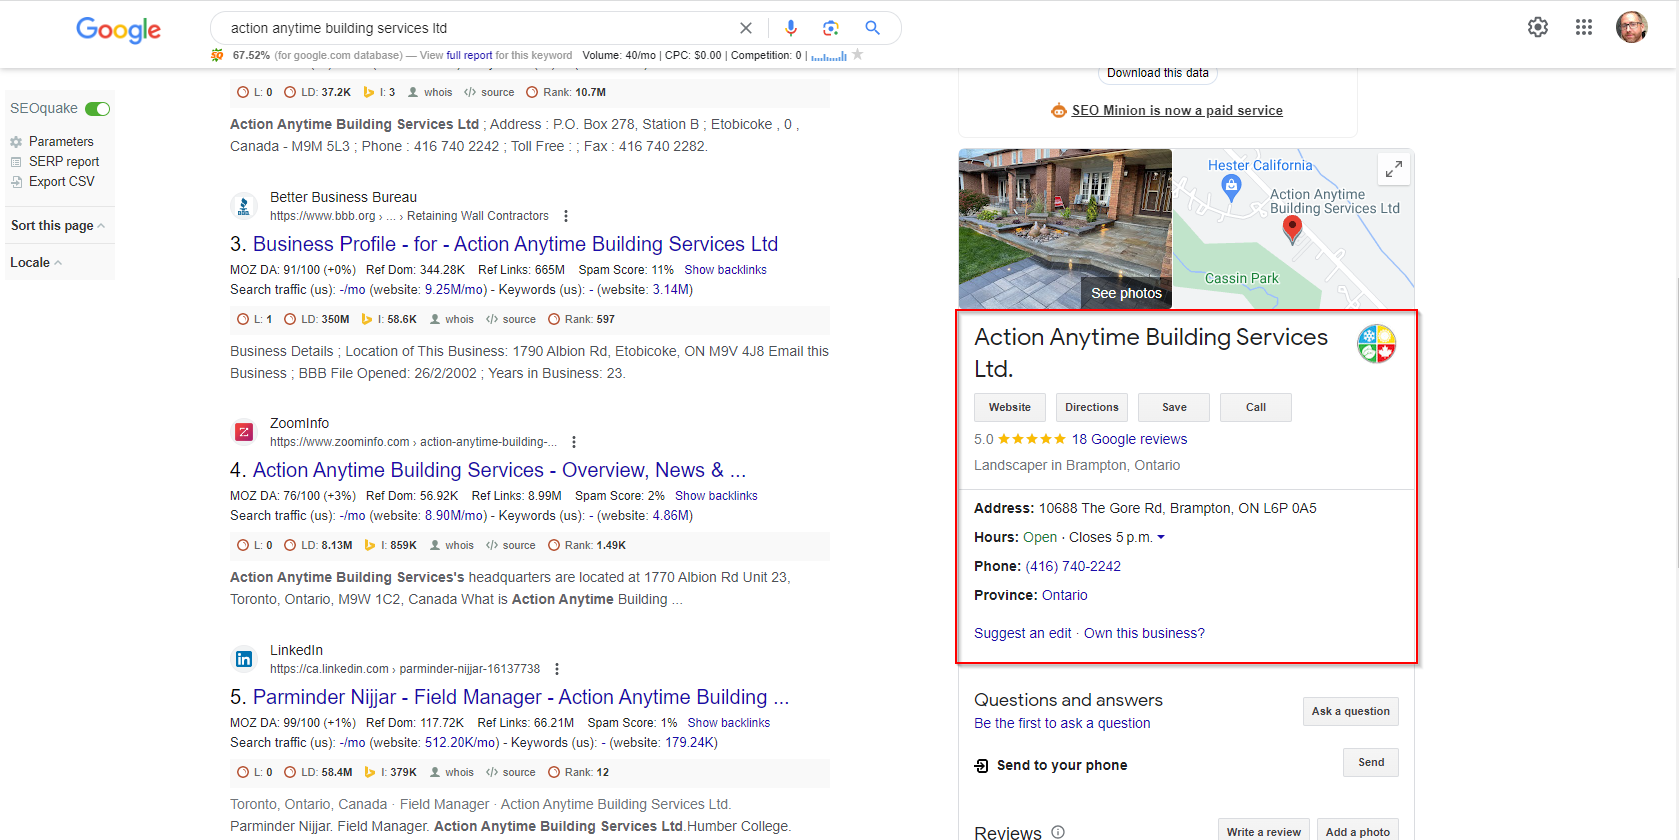This screenshot has width=1679, height=840.
Task: Expand the Sort this page menu
Action: 58,226
